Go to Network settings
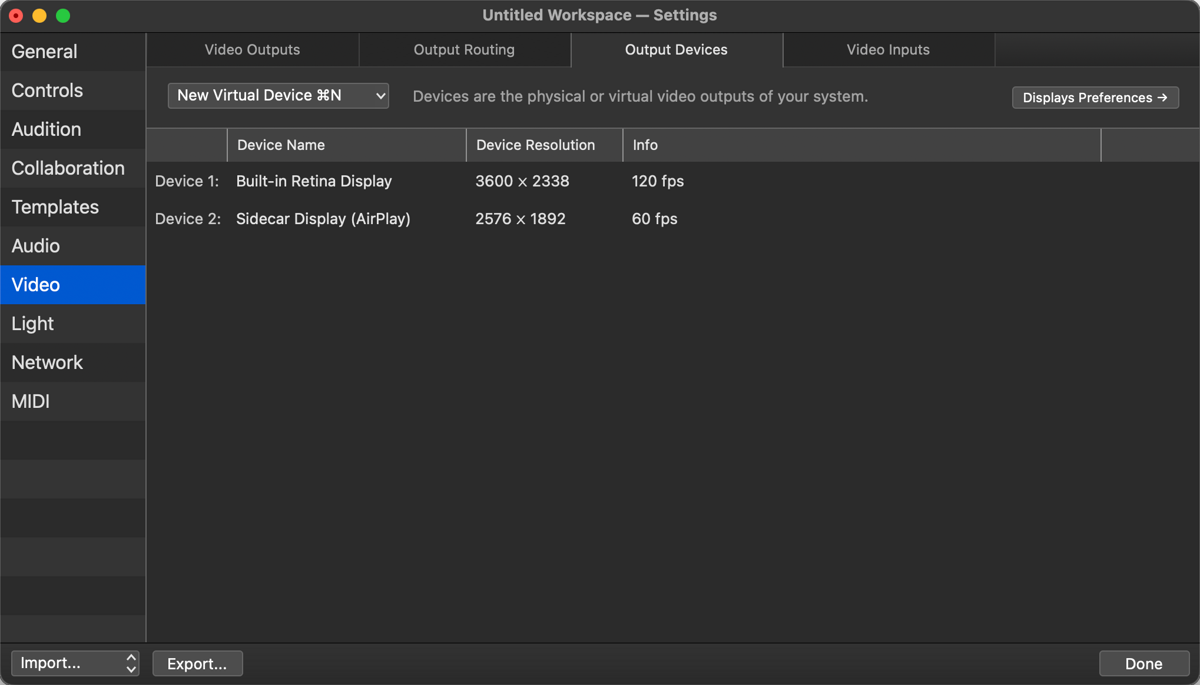Screen dimensions: 1200x685 [73, 363]
